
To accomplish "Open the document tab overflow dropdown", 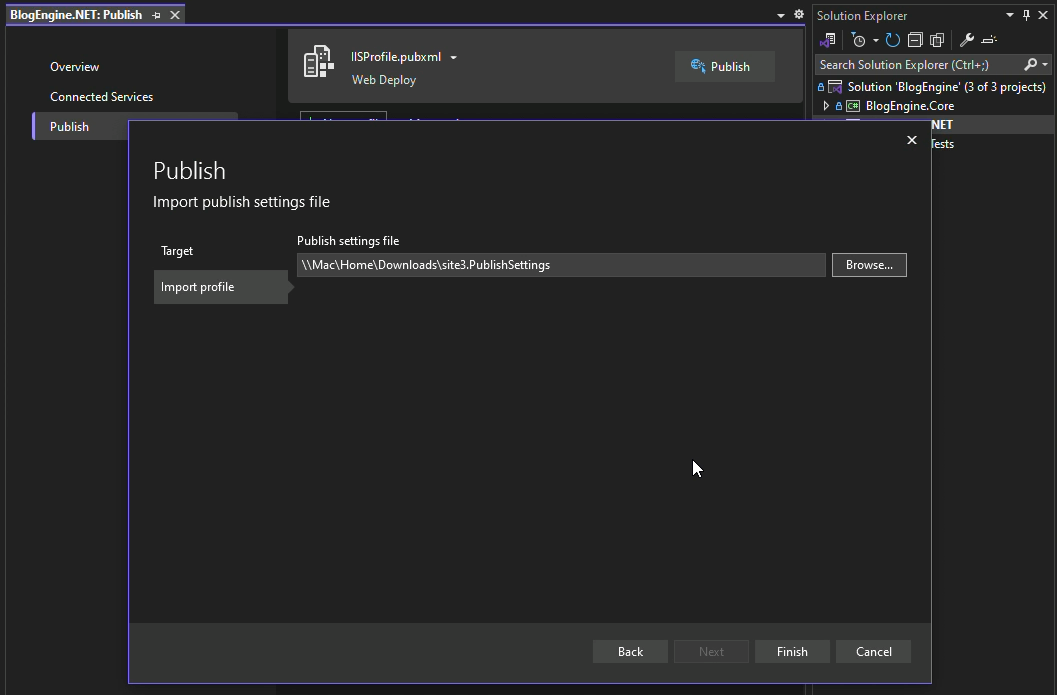I will (781, 15).
